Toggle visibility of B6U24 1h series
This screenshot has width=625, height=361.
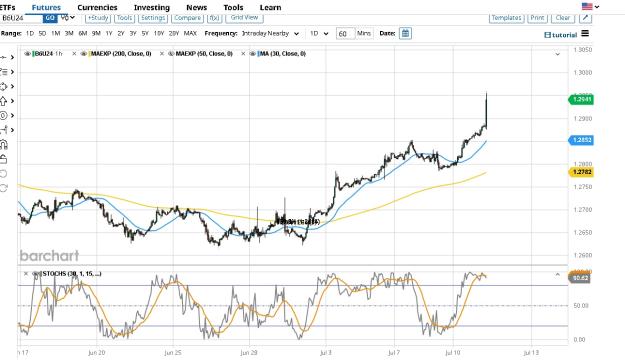tap(27, 53)
